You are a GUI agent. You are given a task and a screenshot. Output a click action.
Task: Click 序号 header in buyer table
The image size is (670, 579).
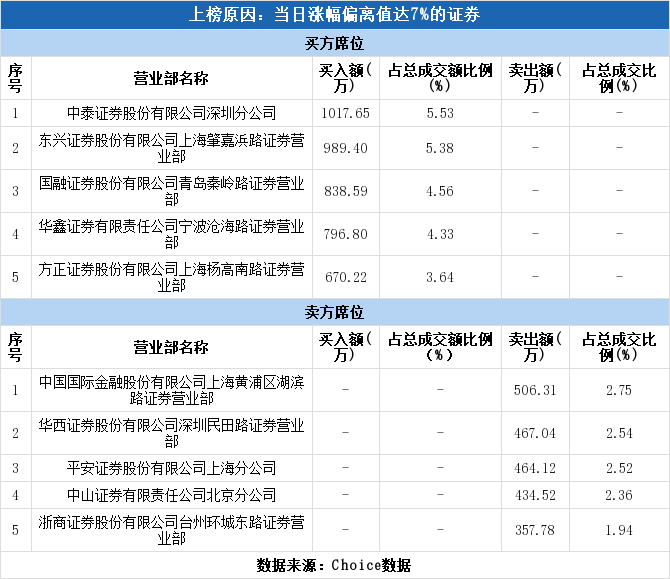click(x=15, y=78)
